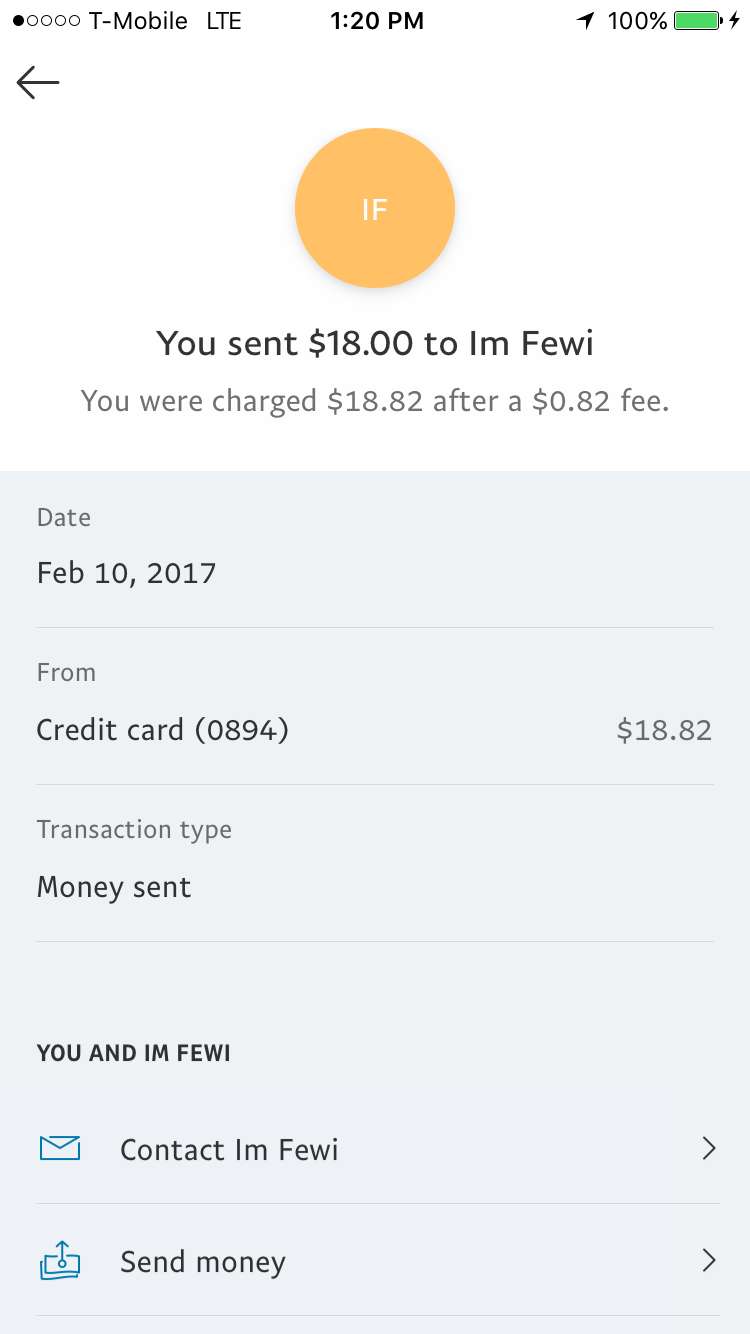Tap the back arrow icon
This screenshot has height=1334, width=750.
tap(38, 83)
